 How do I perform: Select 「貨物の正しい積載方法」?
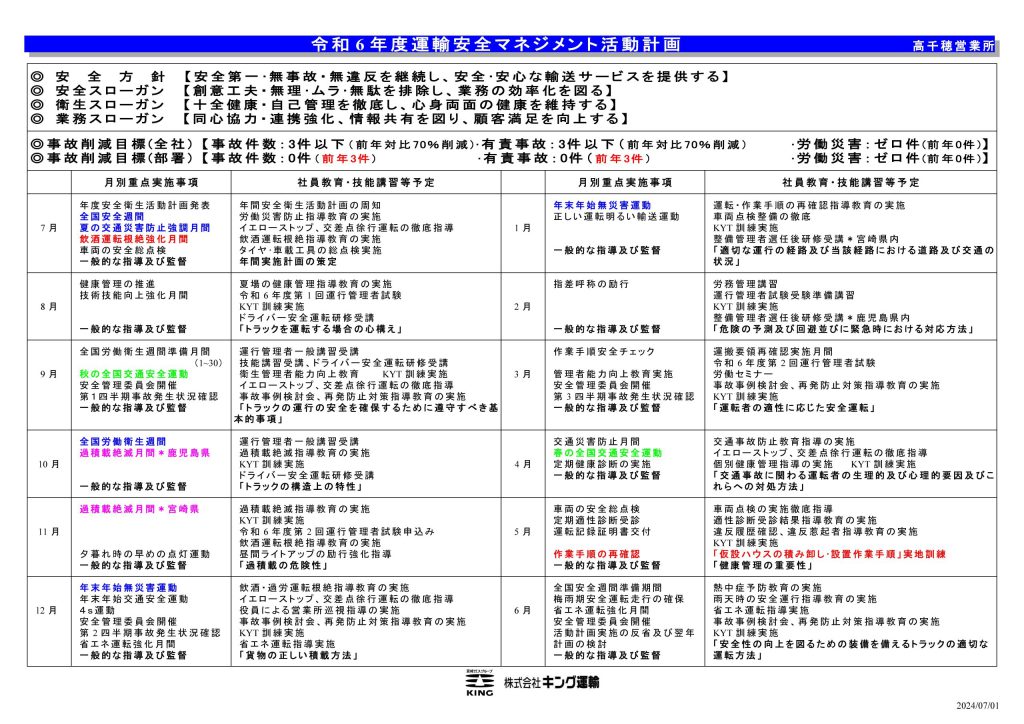pyautogui.click(x=298, y=655)
